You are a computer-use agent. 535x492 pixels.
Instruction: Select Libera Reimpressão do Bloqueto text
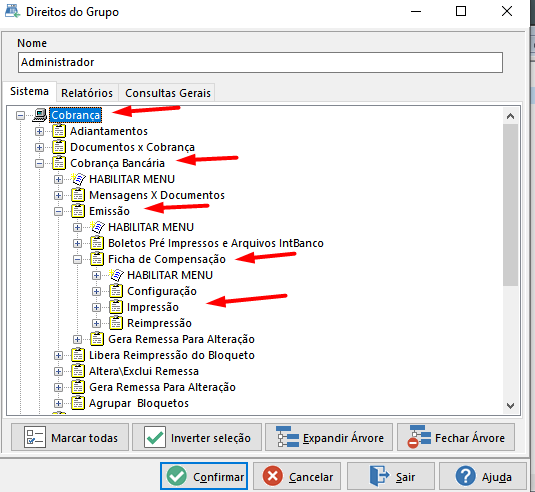pos(172,355)
